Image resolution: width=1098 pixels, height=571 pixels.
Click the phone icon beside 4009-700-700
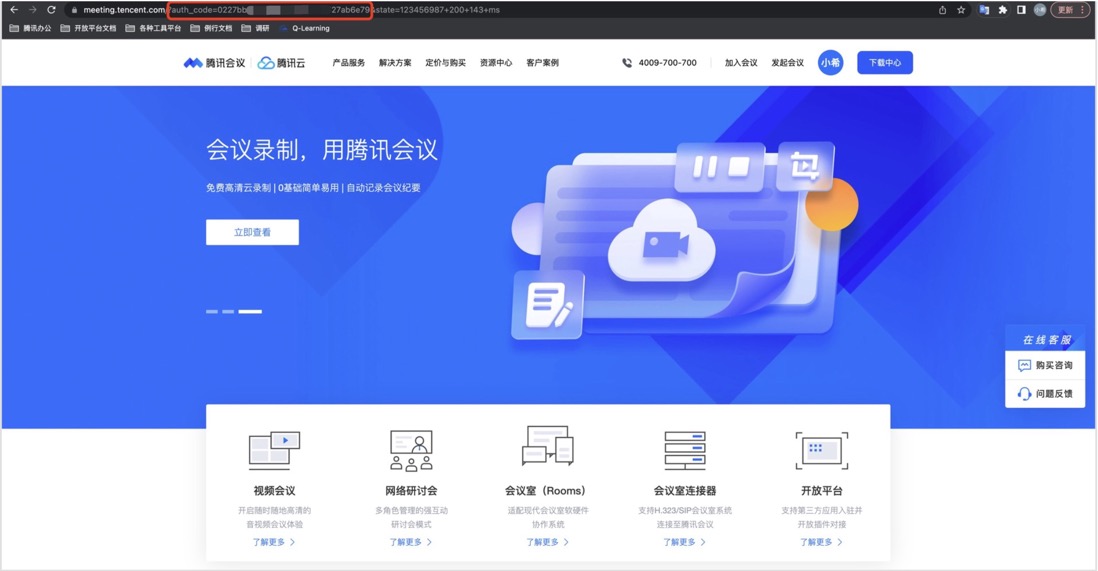(627, 62)
